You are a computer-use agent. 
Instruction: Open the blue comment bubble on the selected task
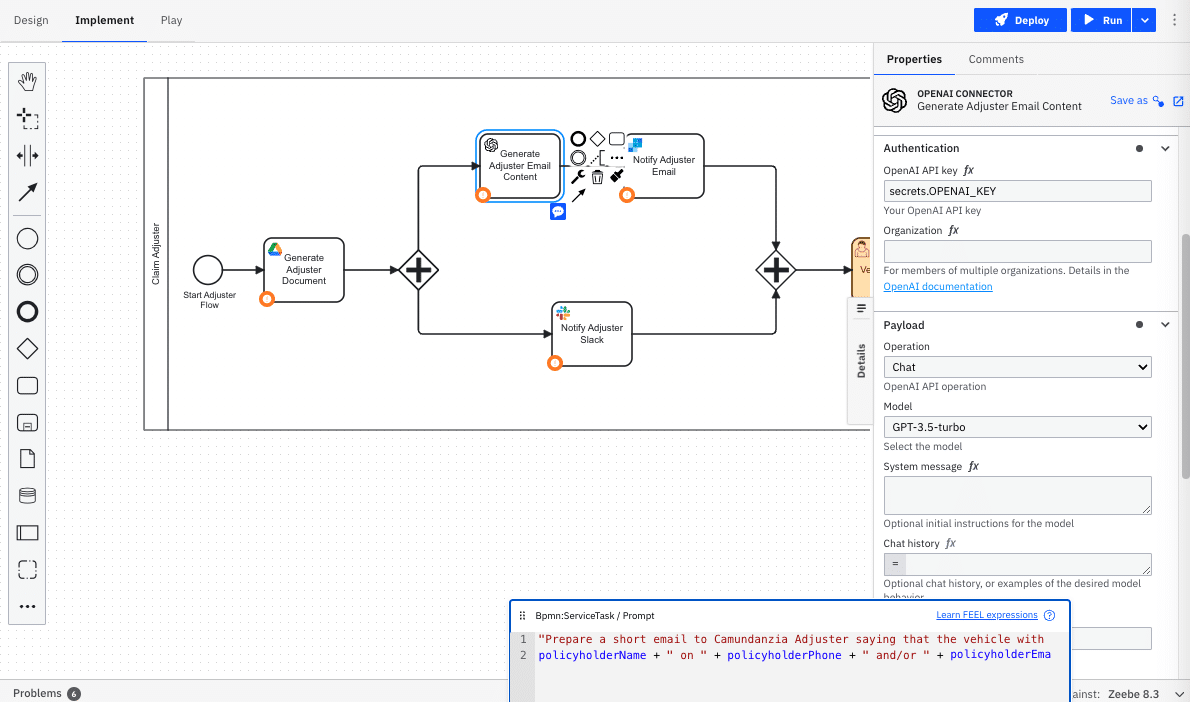(558, 212)
